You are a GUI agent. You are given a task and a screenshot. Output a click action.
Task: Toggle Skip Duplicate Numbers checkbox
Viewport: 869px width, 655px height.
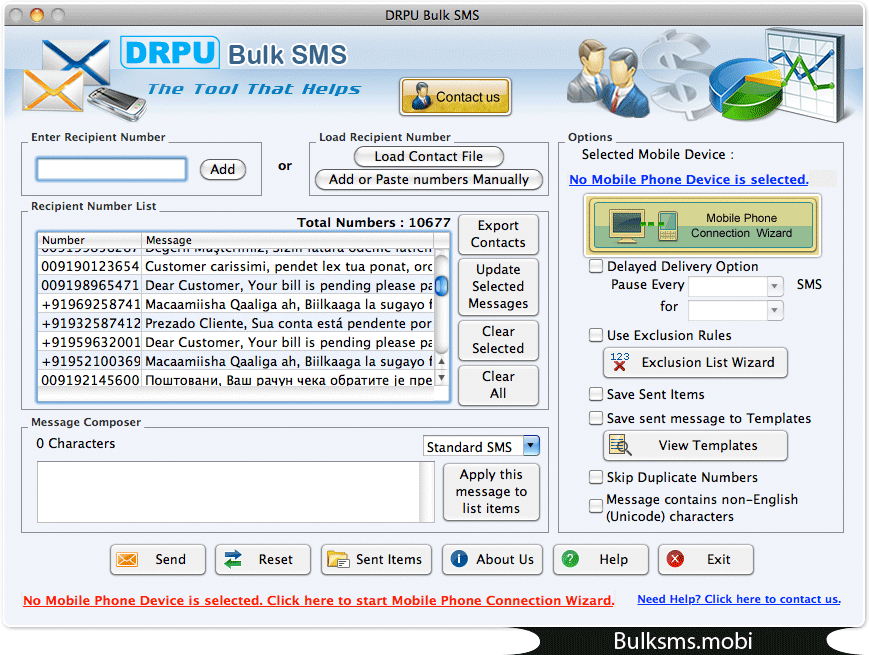596,477
